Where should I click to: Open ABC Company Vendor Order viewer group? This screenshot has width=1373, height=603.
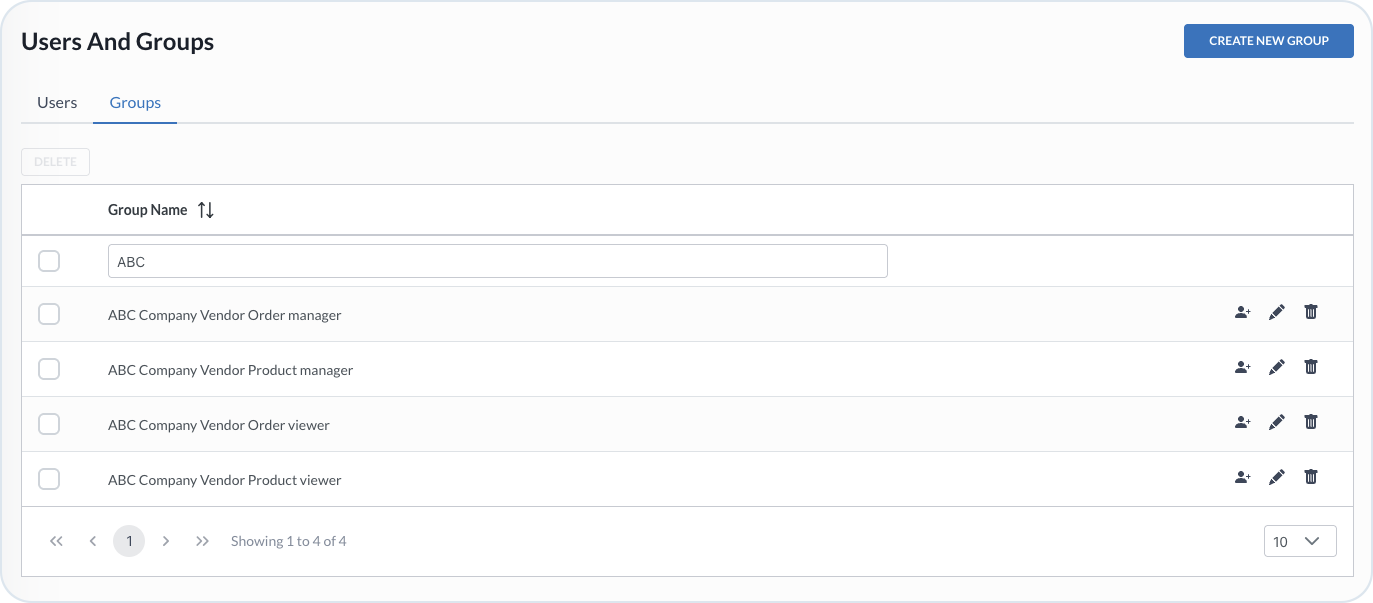[219, 425]
